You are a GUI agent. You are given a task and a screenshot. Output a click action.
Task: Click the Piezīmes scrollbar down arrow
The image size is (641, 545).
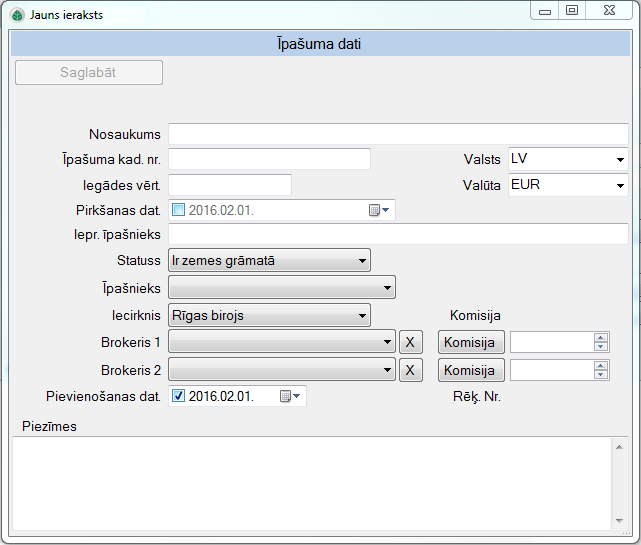(x=621, y=520)
